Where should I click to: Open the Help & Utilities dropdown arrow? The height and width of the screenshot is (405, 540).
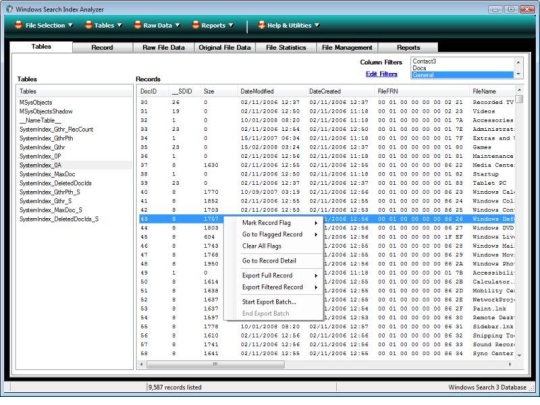tap(317, 25)
